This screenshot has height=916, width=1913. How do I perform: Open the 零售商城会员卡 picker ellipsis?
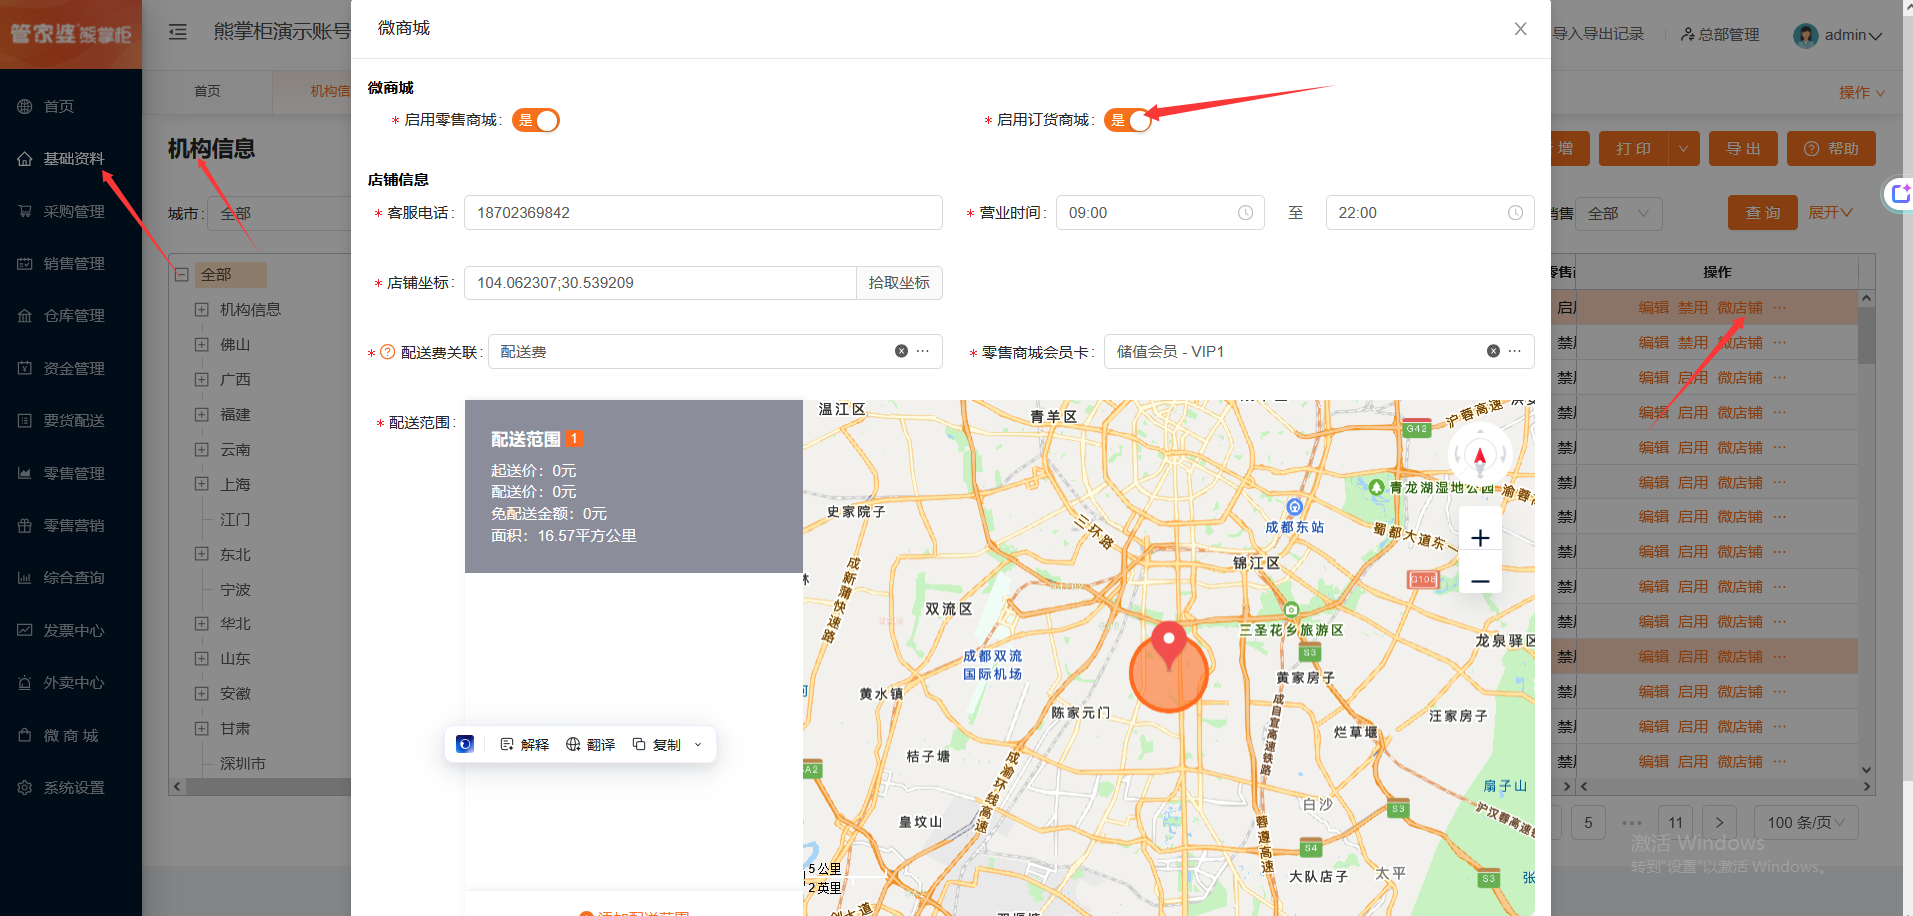pos(1515,351)
